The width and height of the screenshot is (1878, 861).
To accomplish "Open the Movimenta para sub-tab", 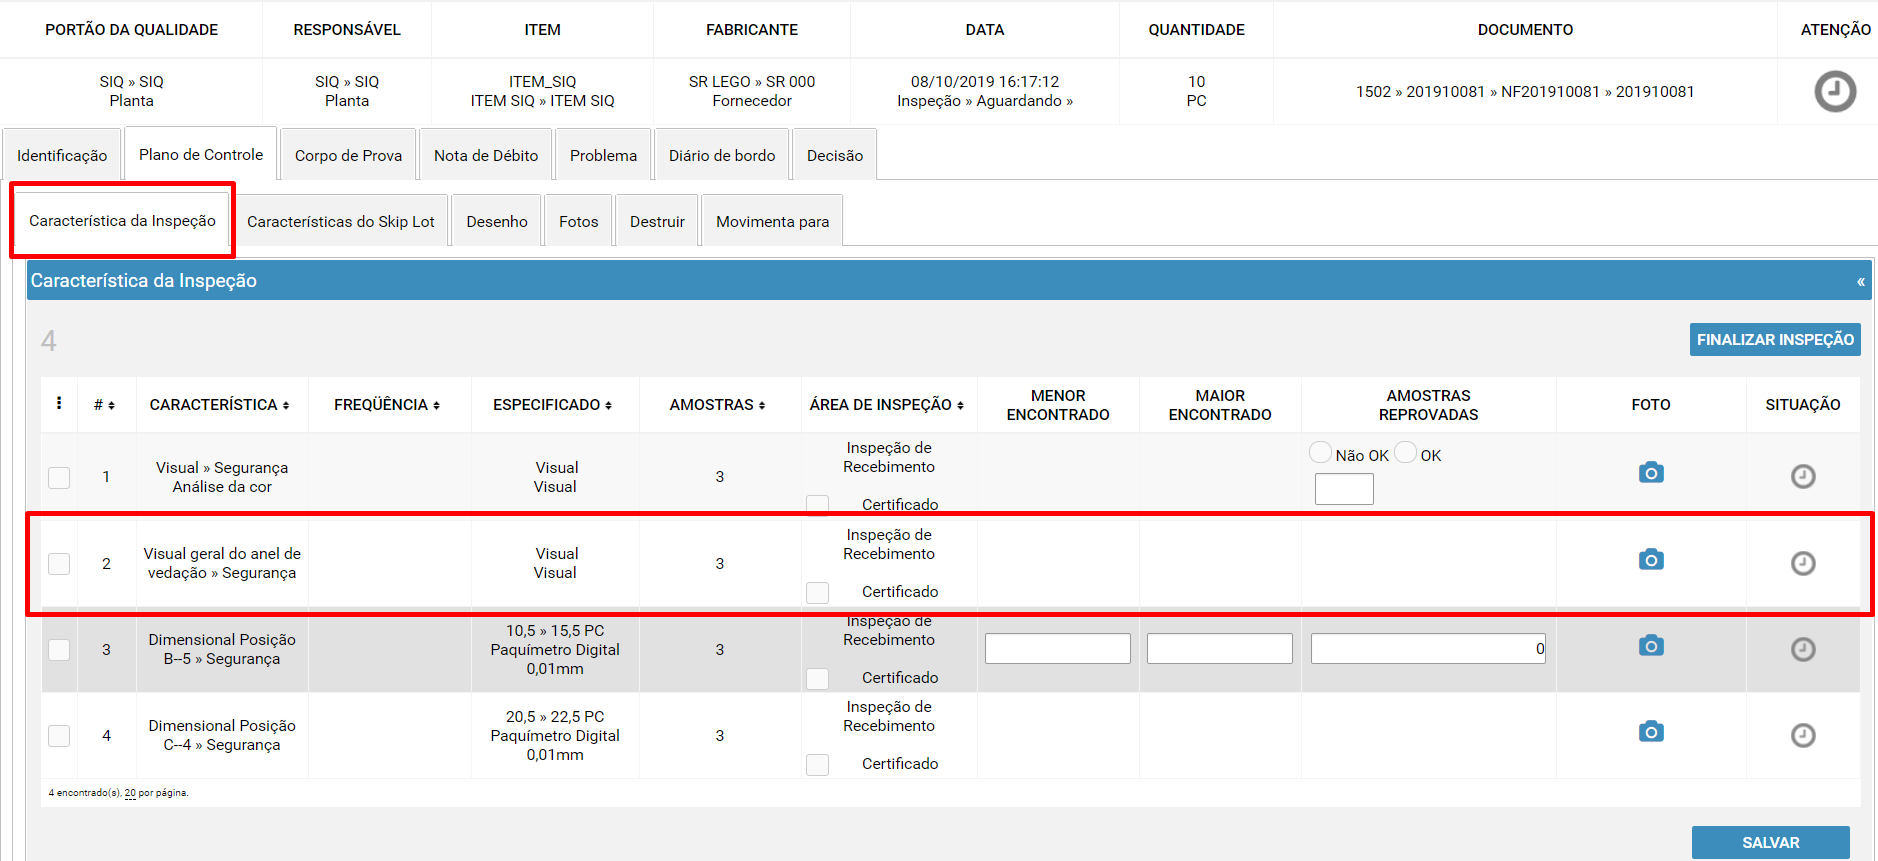I will [772, 221].
